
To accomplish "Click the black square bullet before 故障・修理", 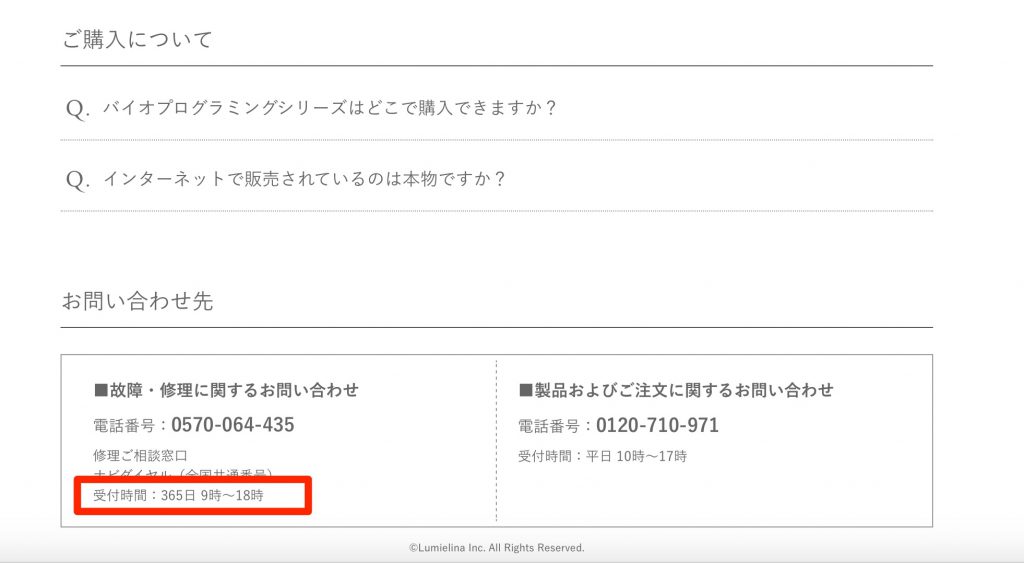I will (100, 390).
